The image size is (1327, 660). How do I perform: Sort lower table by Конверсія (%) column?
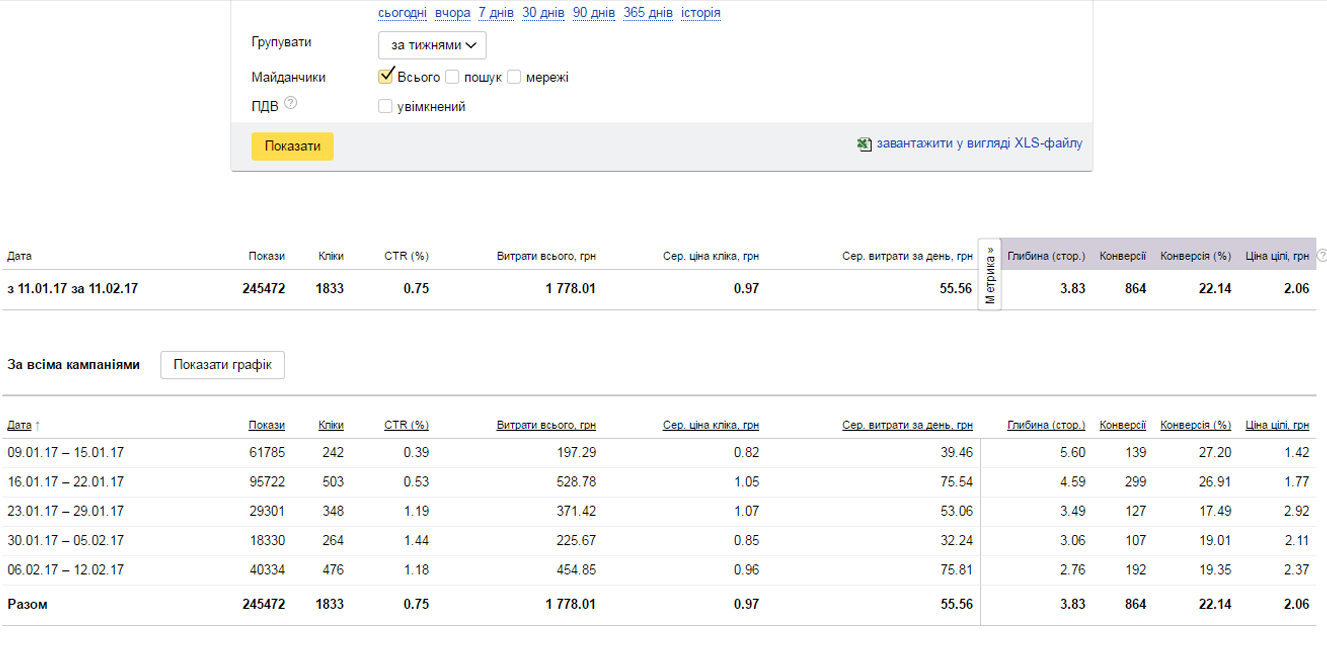(x=1196, y=425)
